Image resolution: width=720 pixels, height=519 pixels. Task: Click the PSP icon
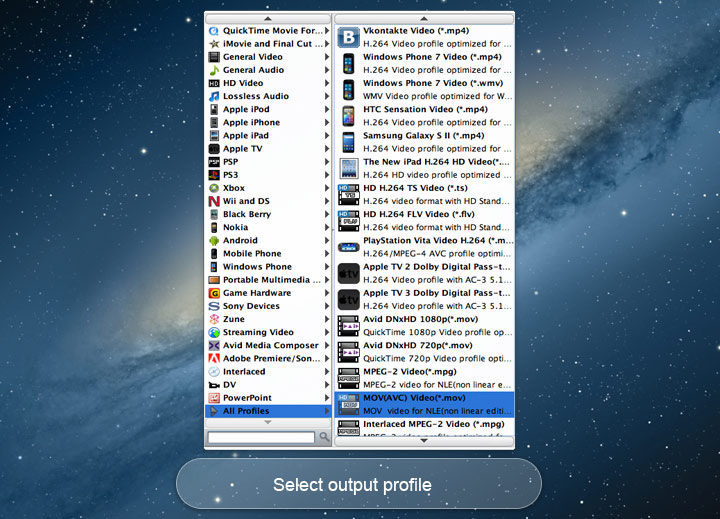click(214, 162)
